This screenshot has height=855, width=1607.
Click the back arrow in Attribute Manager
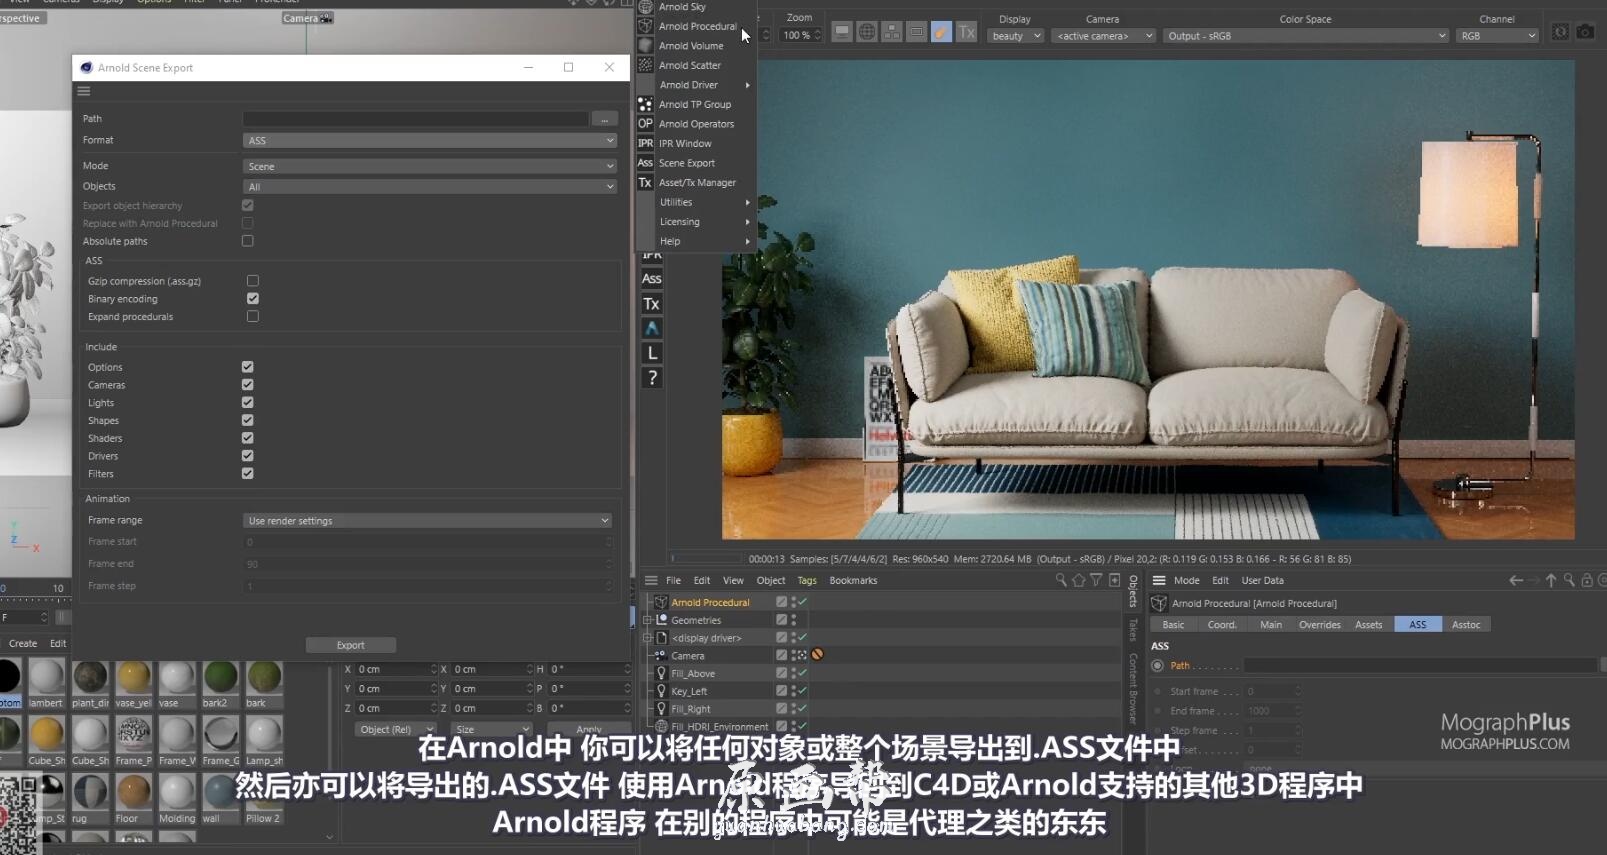pyautogui.click(x=1516, y=580)
